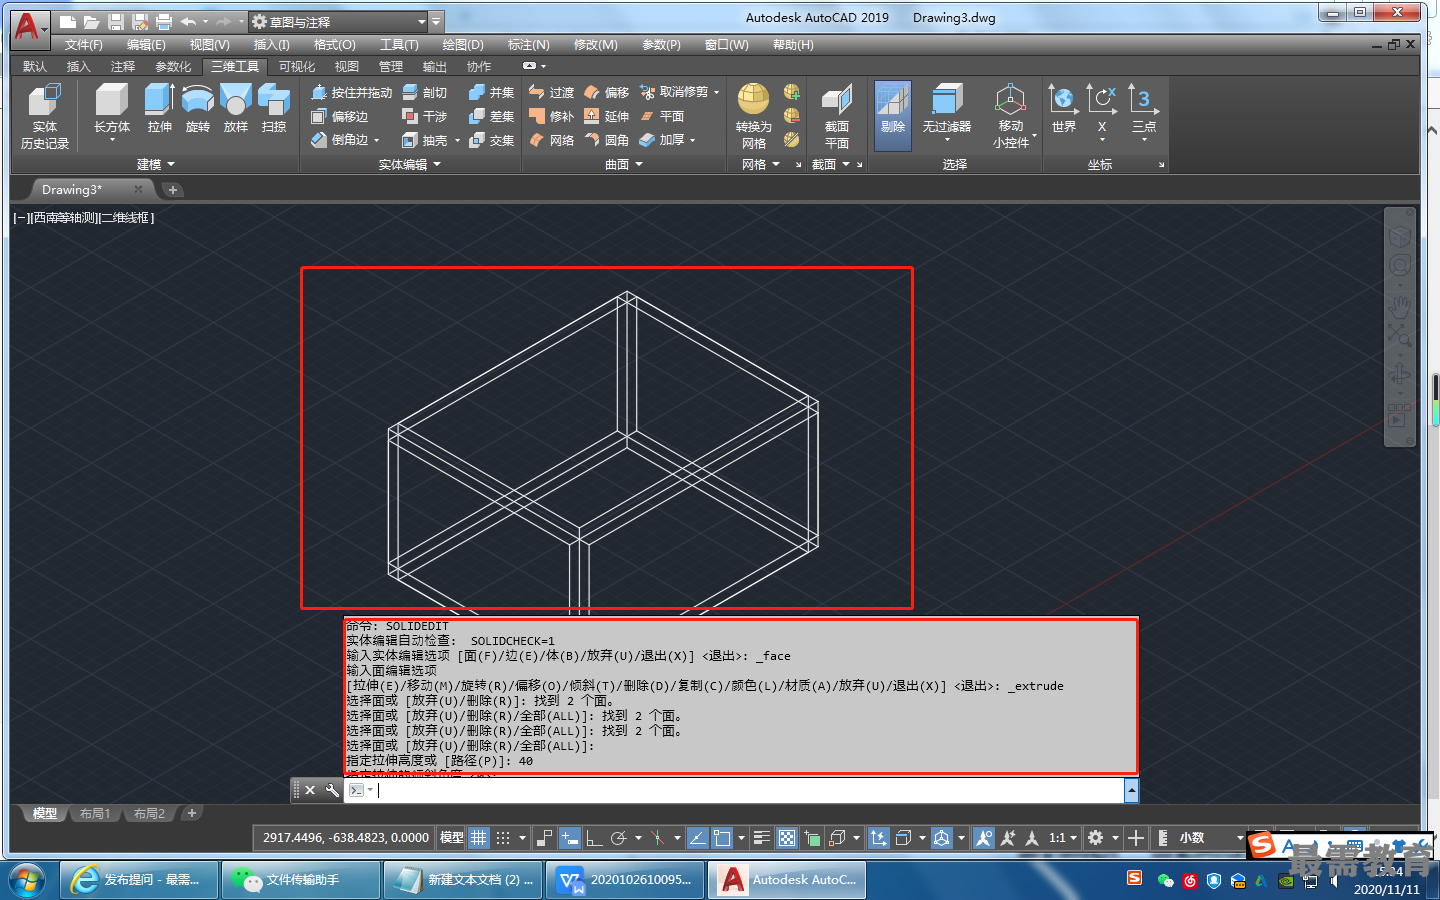This screenshot has width=1440, height=900.
Task: Open the 无过滤器 selection filter dropdown
Action: (947, 140)
